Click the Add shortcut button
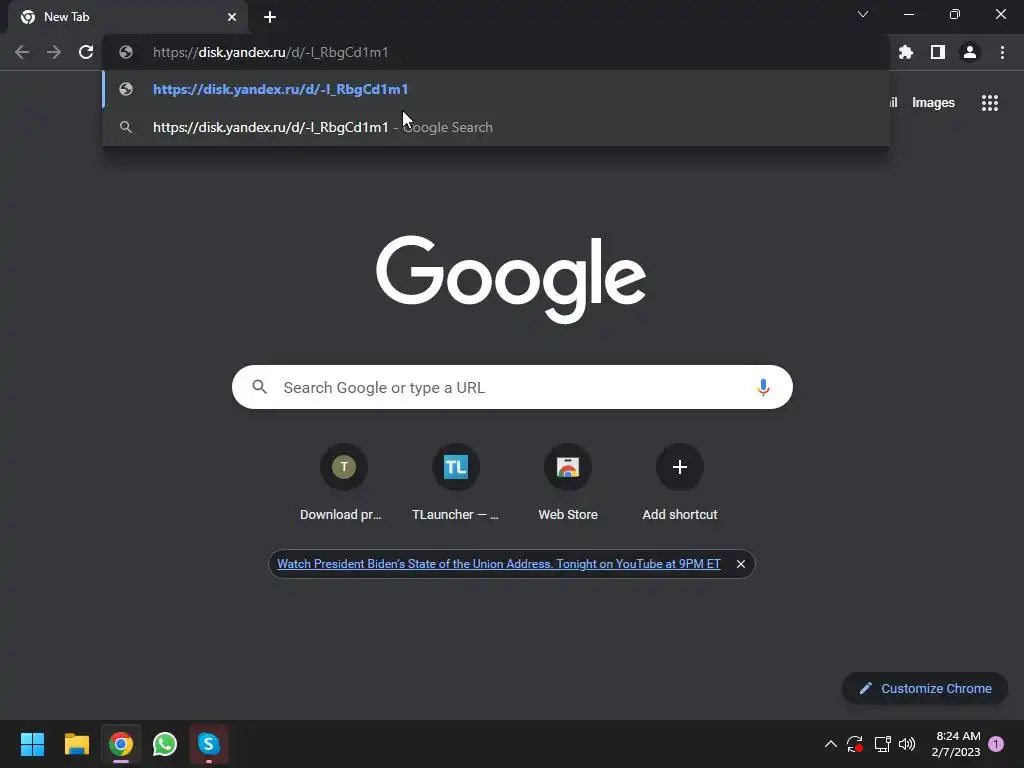 679,483
